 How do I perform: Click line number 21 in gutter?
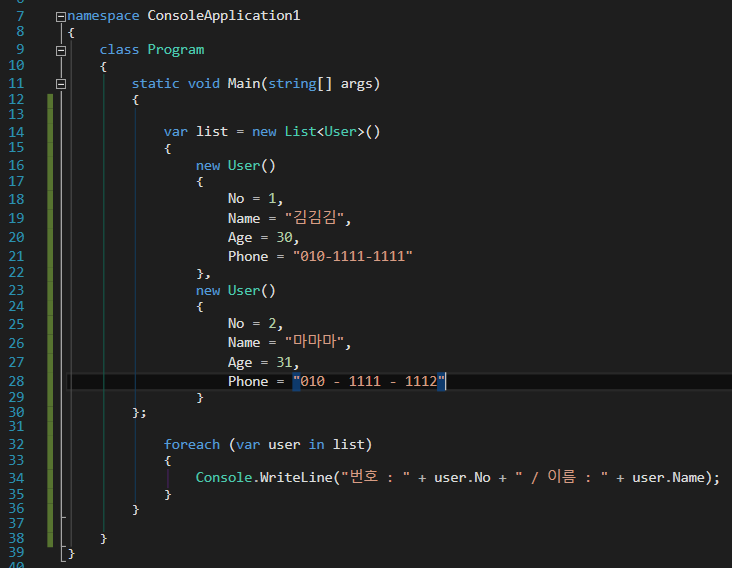point(16,256)
